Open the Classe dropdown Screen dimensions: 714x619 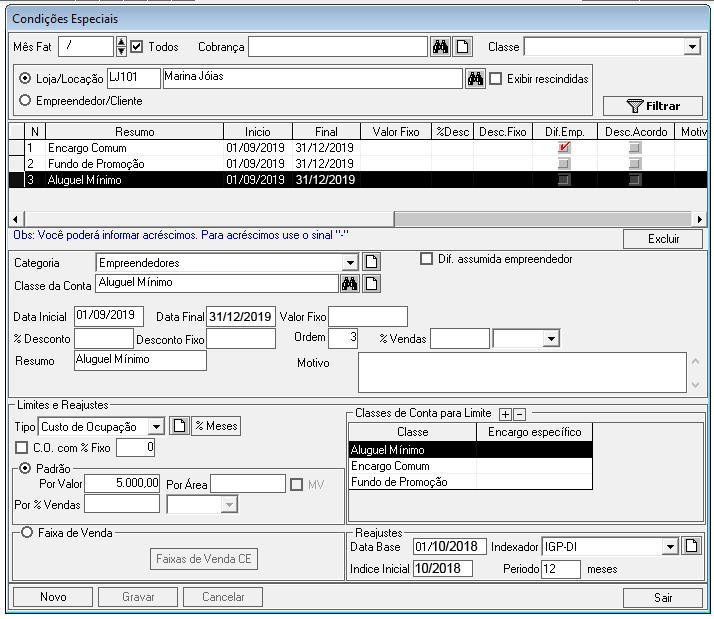pos(692,46)
